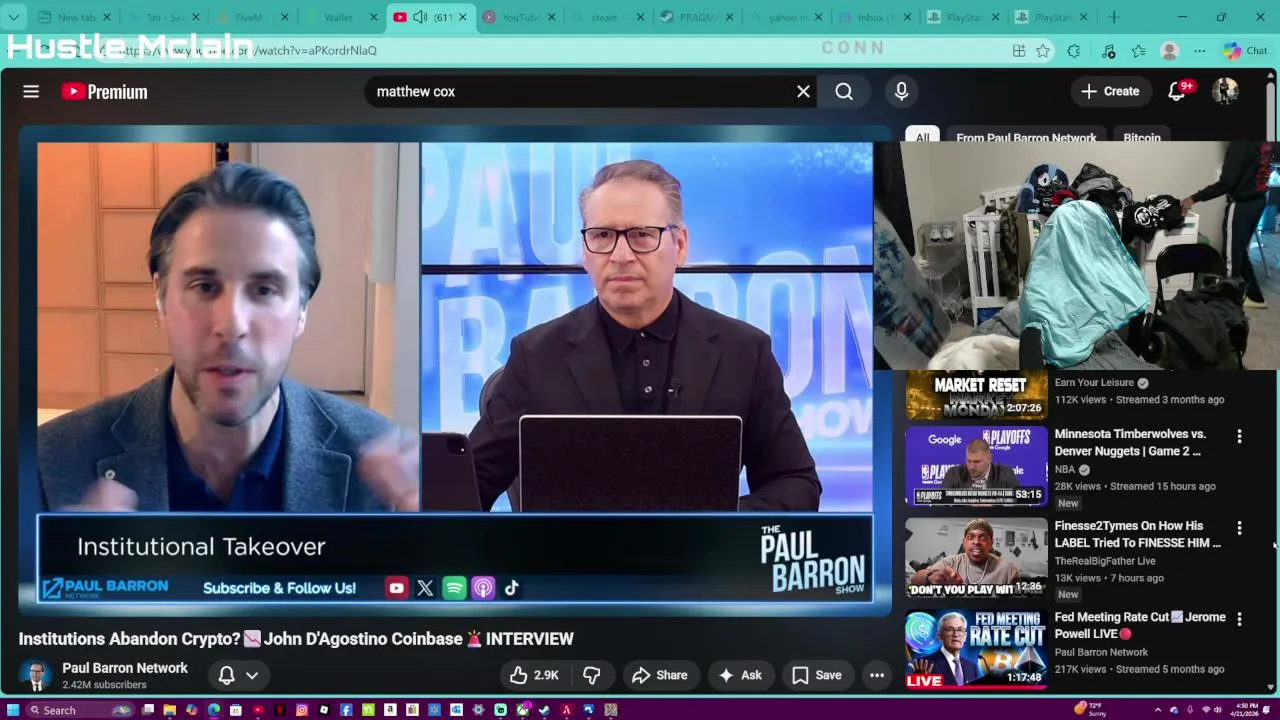This screenshot has height=720, width=1280.
Task: Share the video
Action: click(659, 675)
